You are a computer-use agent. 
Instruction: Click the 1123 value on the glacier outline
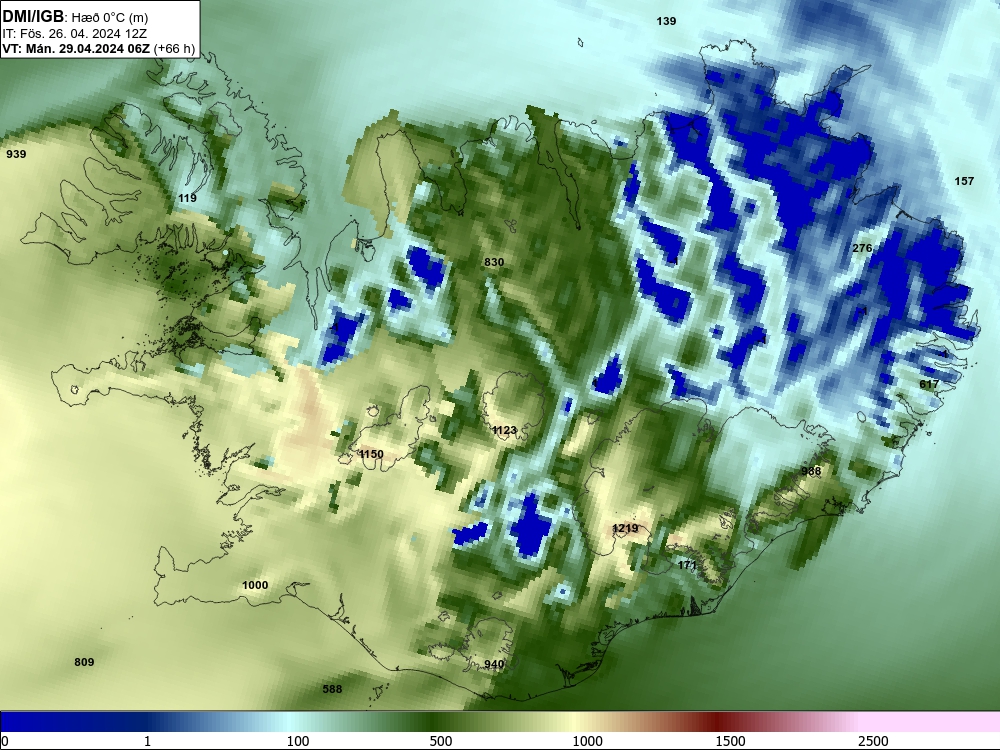point(504,430)
